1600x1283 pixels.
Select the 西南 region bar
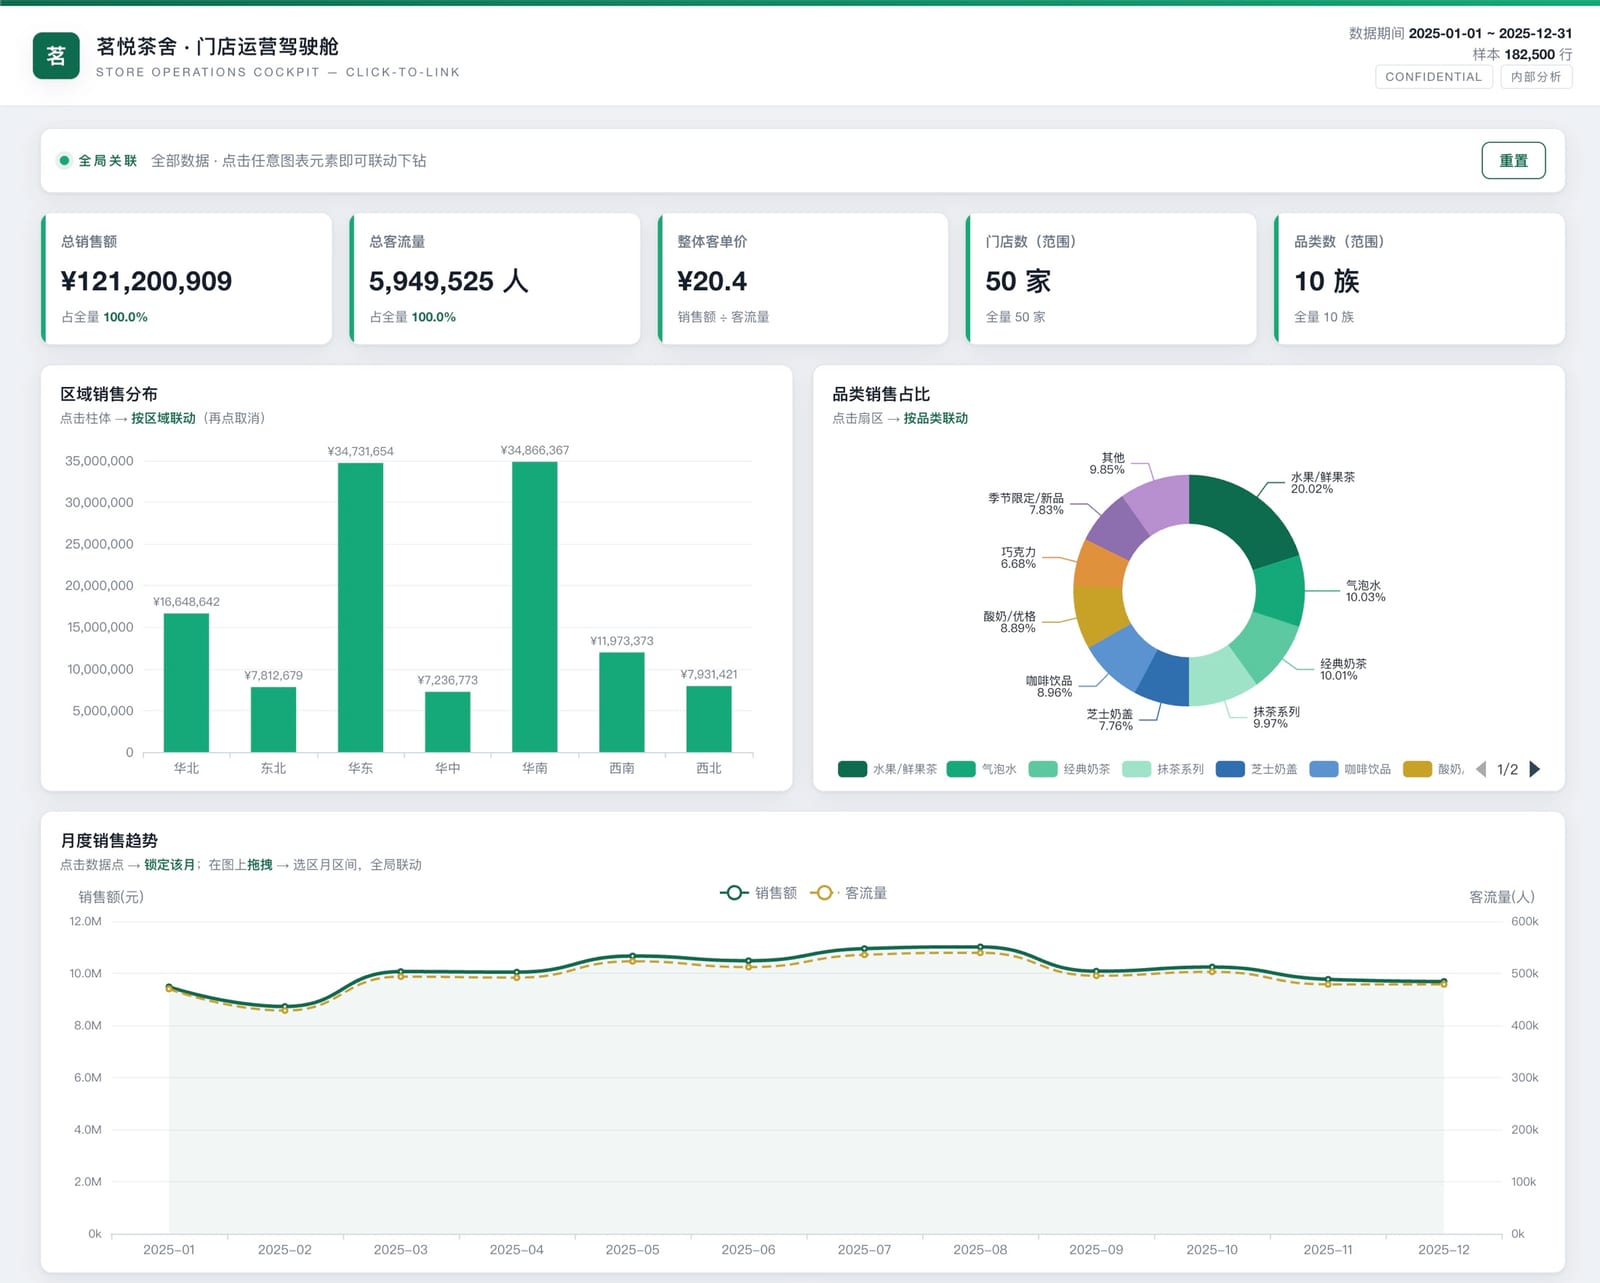pos(621,702)
